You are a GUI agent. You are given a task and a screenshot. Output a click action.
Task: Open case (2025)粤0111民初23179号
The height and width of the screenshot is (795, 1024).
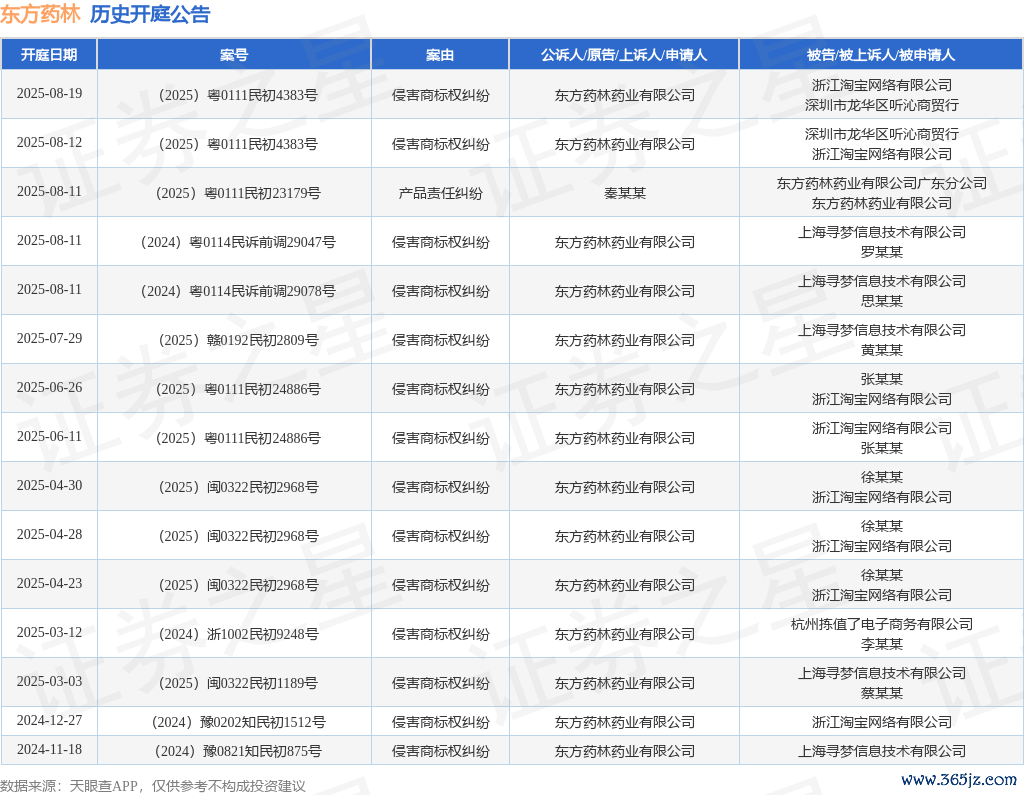click(x=234, y=193)
